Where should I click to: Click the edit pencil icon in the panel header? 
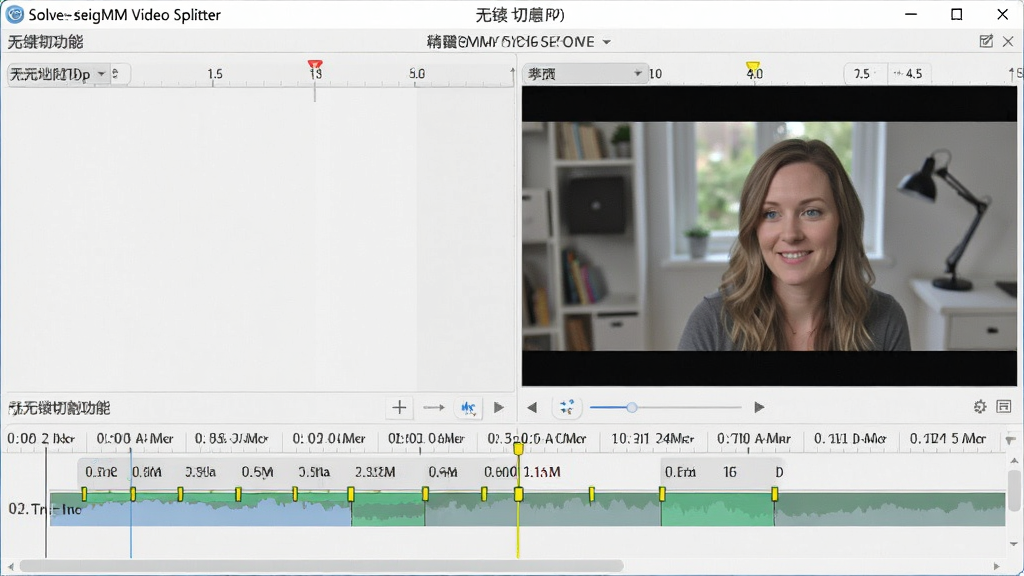pyautogui.click(x=986, y=42)
